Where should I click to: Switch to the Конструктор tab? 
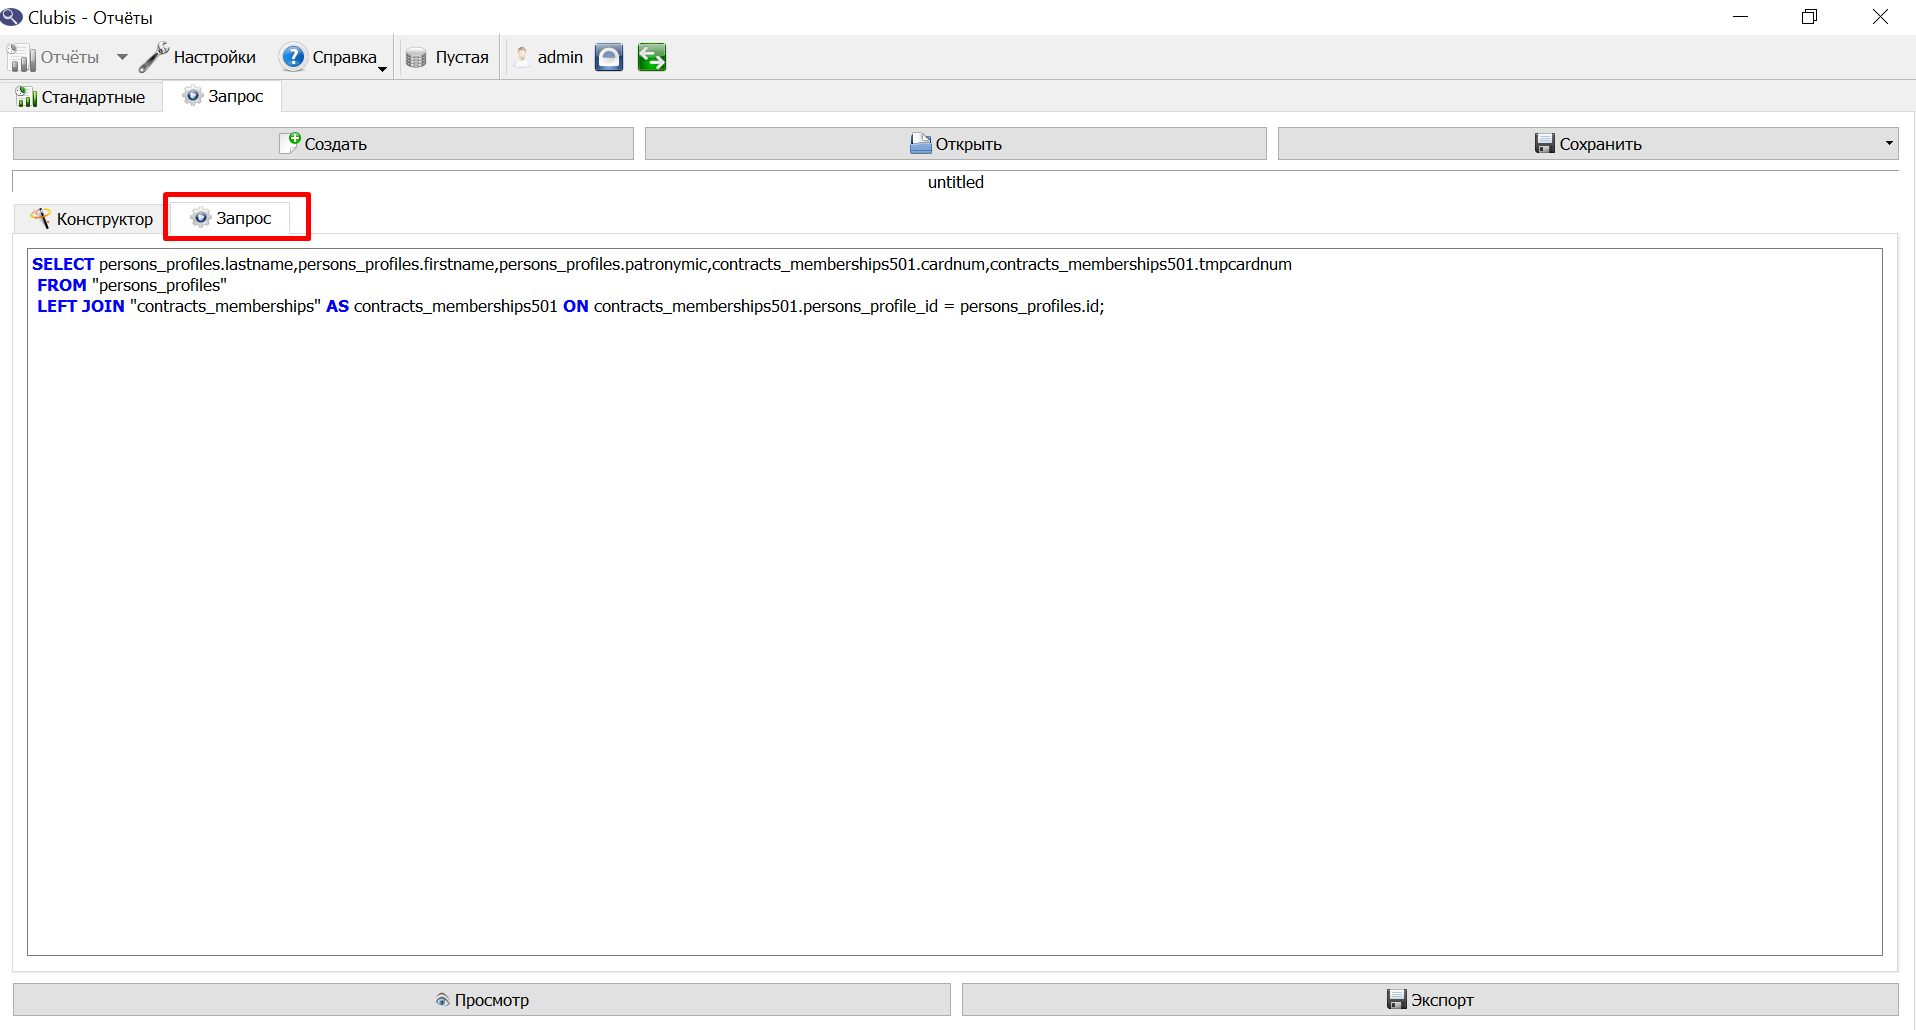pyautogui.click(x=92, y=218)
